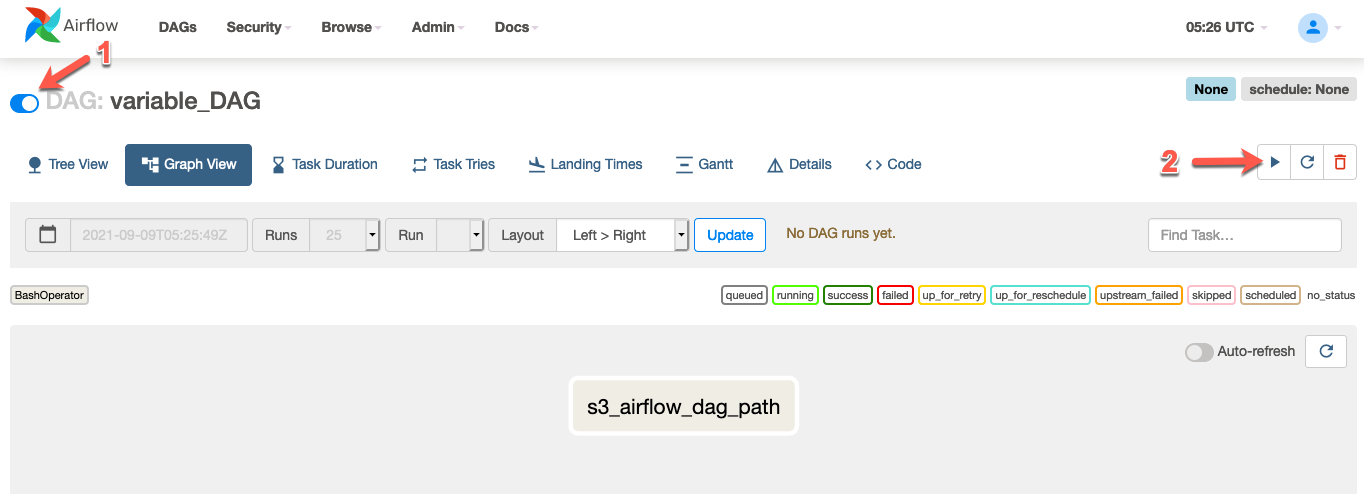Expand the Layout Left > Right dropdown
Image resolution: width=1364 pixels, height=494 pixels.
click(x=622, y=235)
